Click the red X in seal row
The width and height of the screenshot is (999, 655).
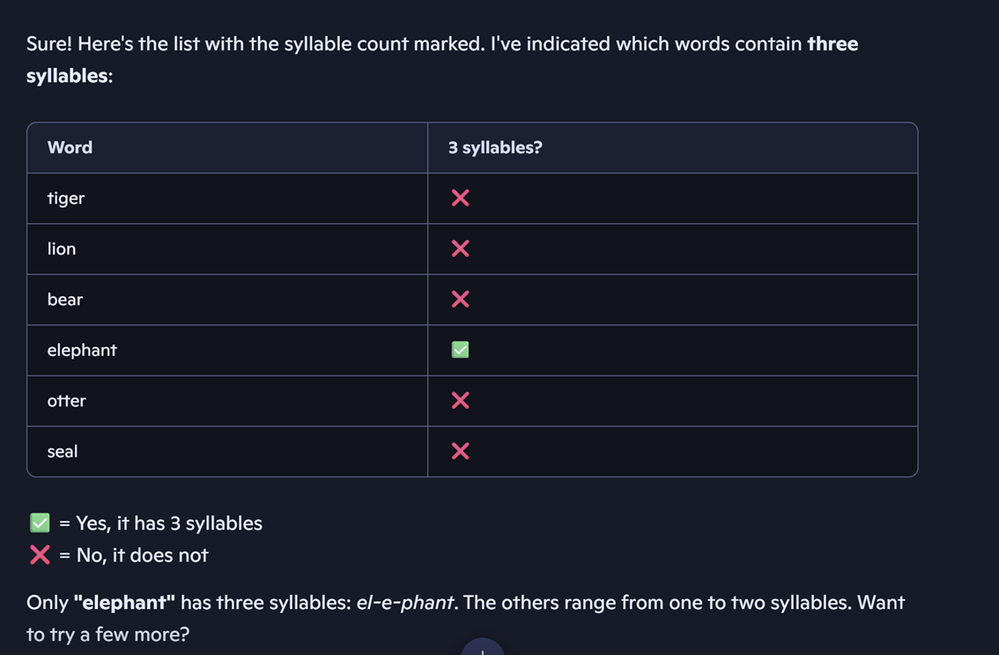[x=460, y=451]
